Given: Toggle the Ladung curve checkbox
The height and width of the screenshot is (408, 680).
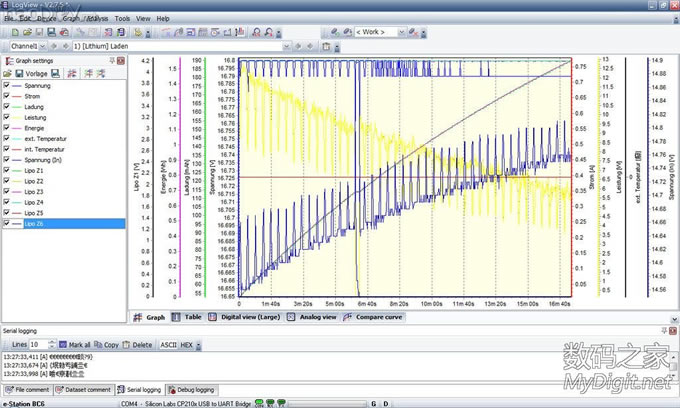Looking at the screenshot, I should (7, 107).
